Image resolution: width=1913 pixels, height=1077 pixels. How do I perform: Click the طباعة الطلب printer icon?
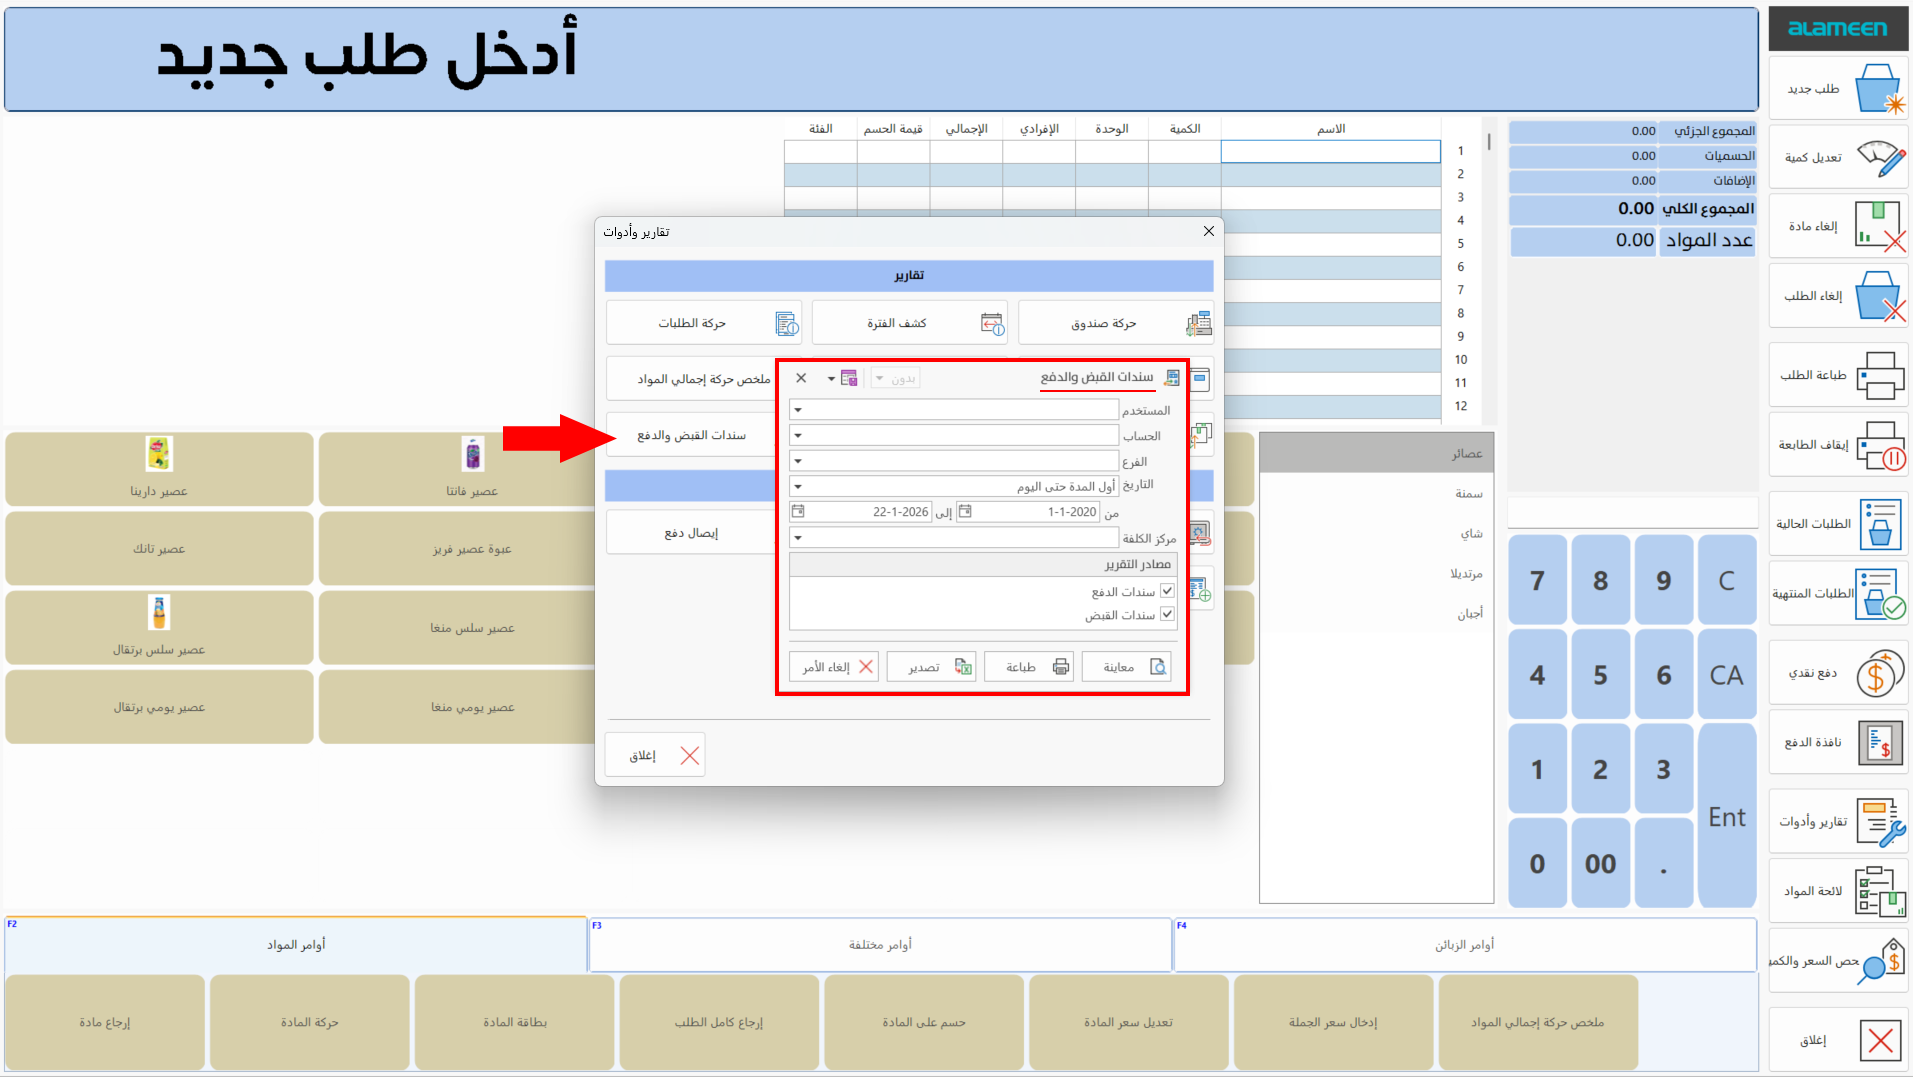click(x=1880, y=376)
